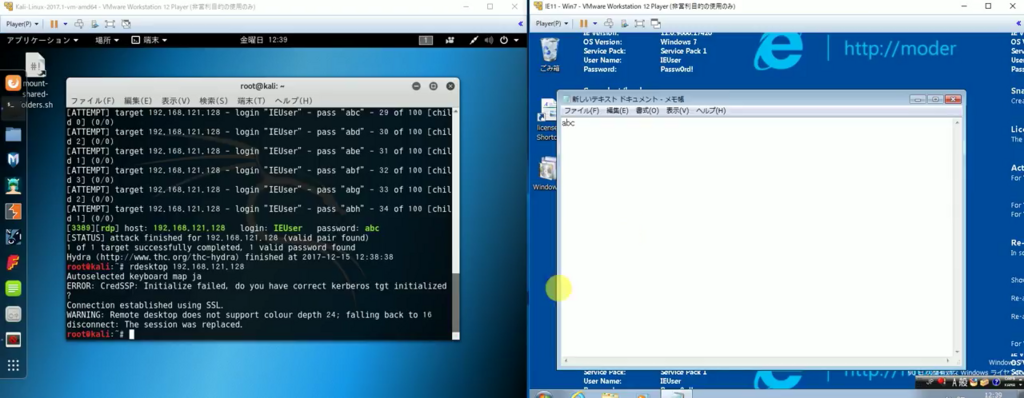Switch to Unity mode in Win7 VMware toolbar
The width and height of the screenshot is (1024, 398).
pyautogui.click(x=656, y=24)
